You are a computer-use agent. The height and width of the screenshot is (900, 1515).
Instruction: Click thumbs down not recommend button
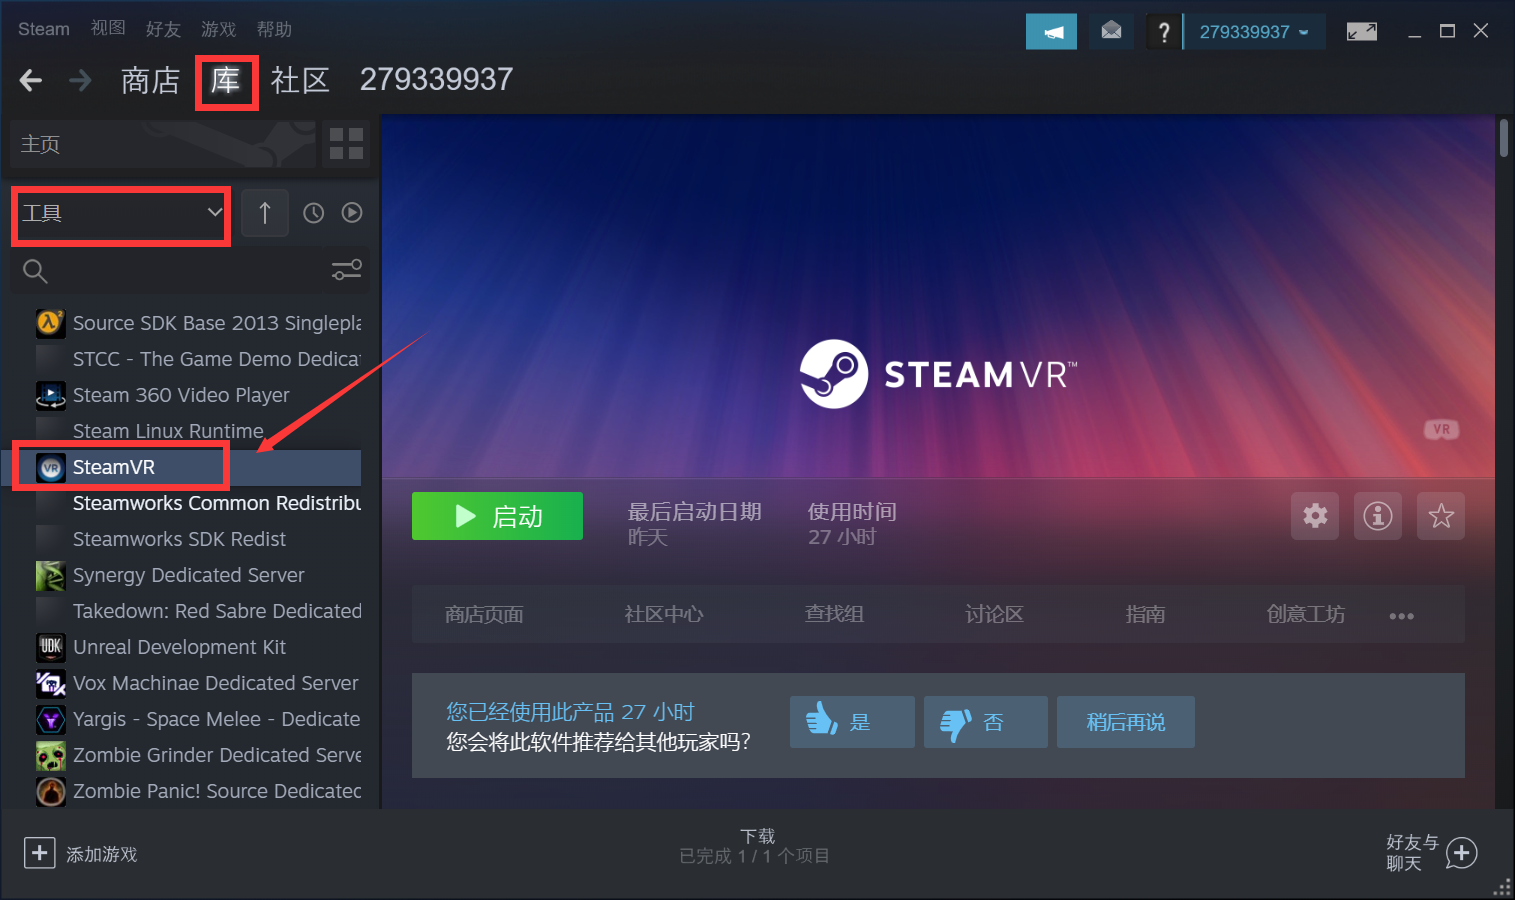coord(986,722)
